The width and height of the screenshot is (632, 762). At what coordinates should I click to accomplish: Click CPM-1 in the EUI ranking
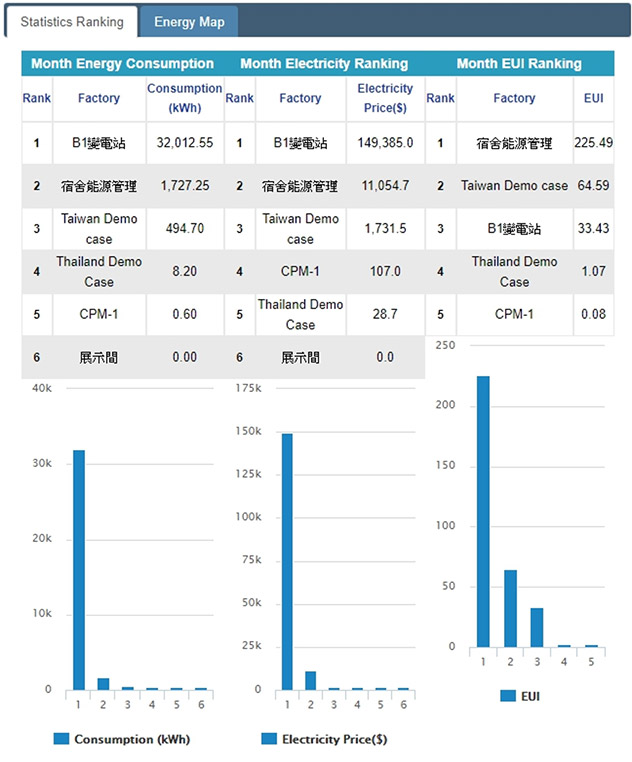tap(514, 314)
